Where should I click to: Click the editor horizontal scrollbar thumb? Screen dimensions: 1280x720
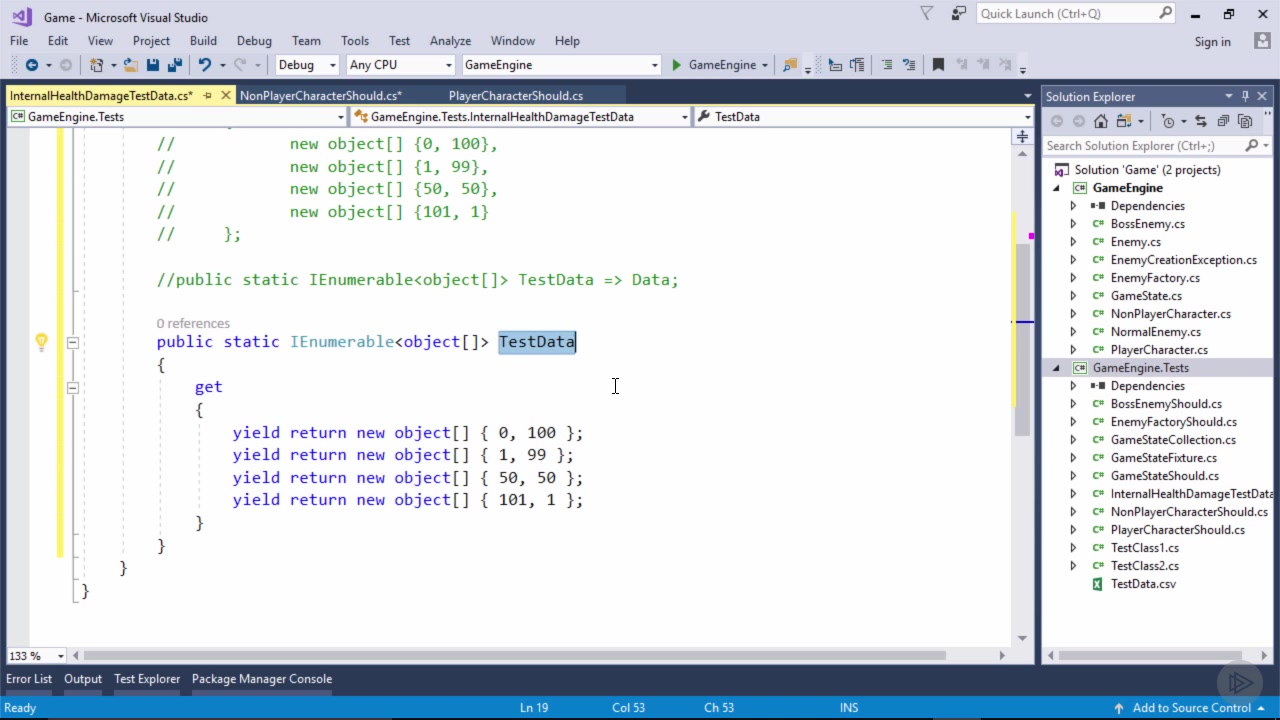[515, 656]
